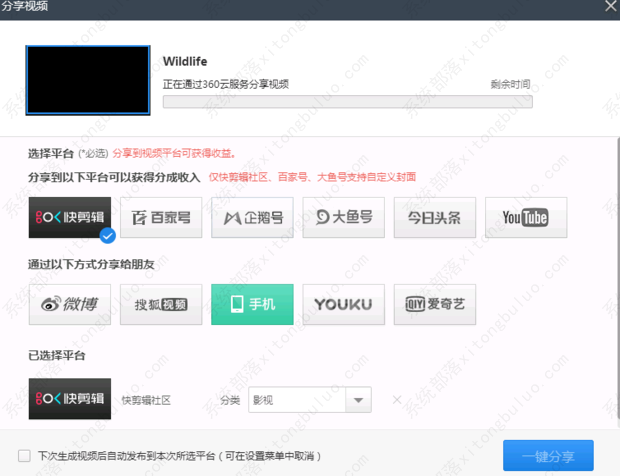Click the red 分享到视频平台可获得收益 text
This screenshot has height=476, width=620.
(174, 153)
